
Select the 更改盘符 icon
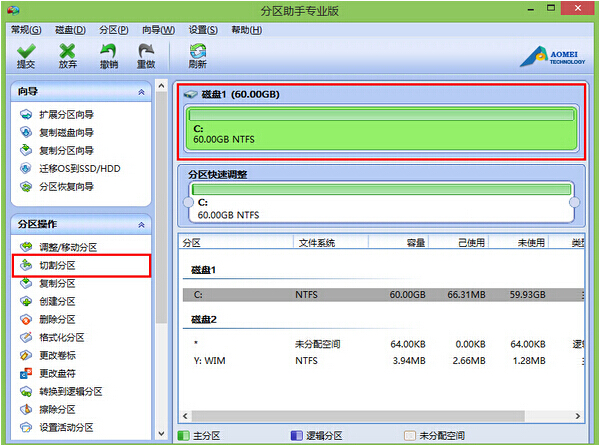tap(26, 373)
